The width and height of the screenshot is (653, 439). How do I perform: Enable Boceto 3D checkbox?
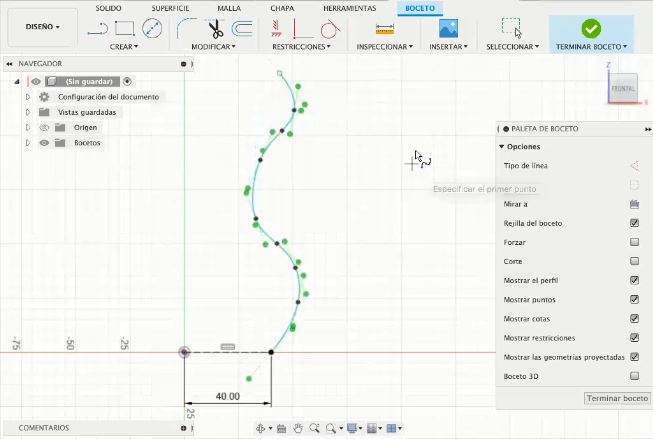(634, 376)
